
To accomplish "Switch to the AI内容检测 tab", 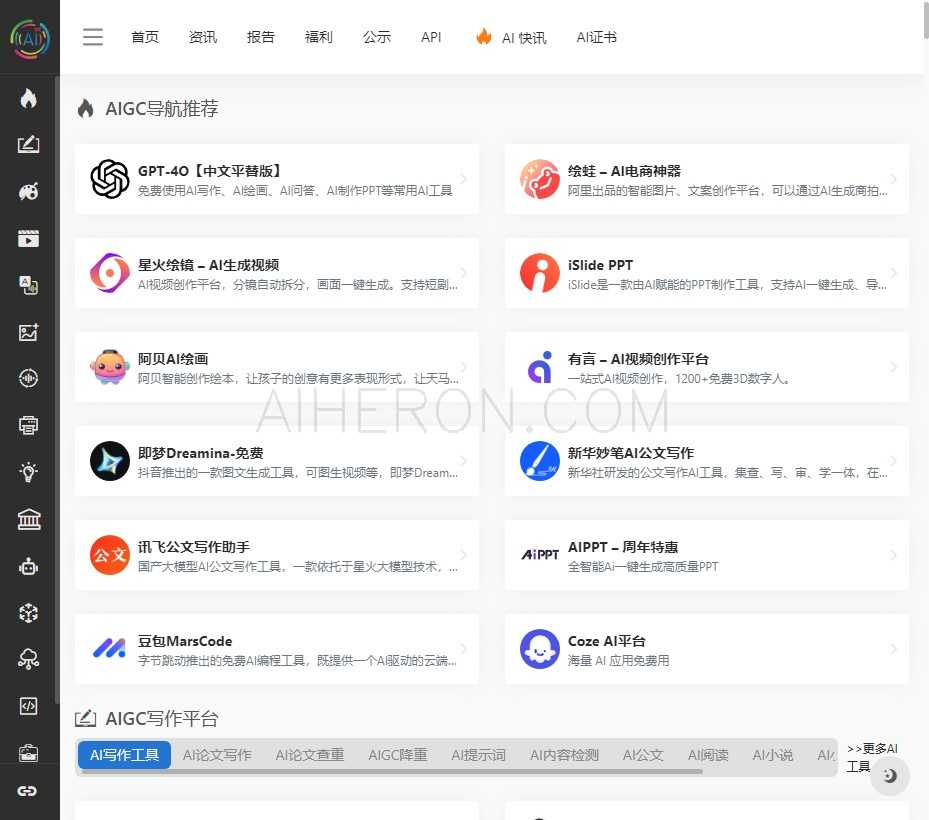I will (x=565, y=755).
